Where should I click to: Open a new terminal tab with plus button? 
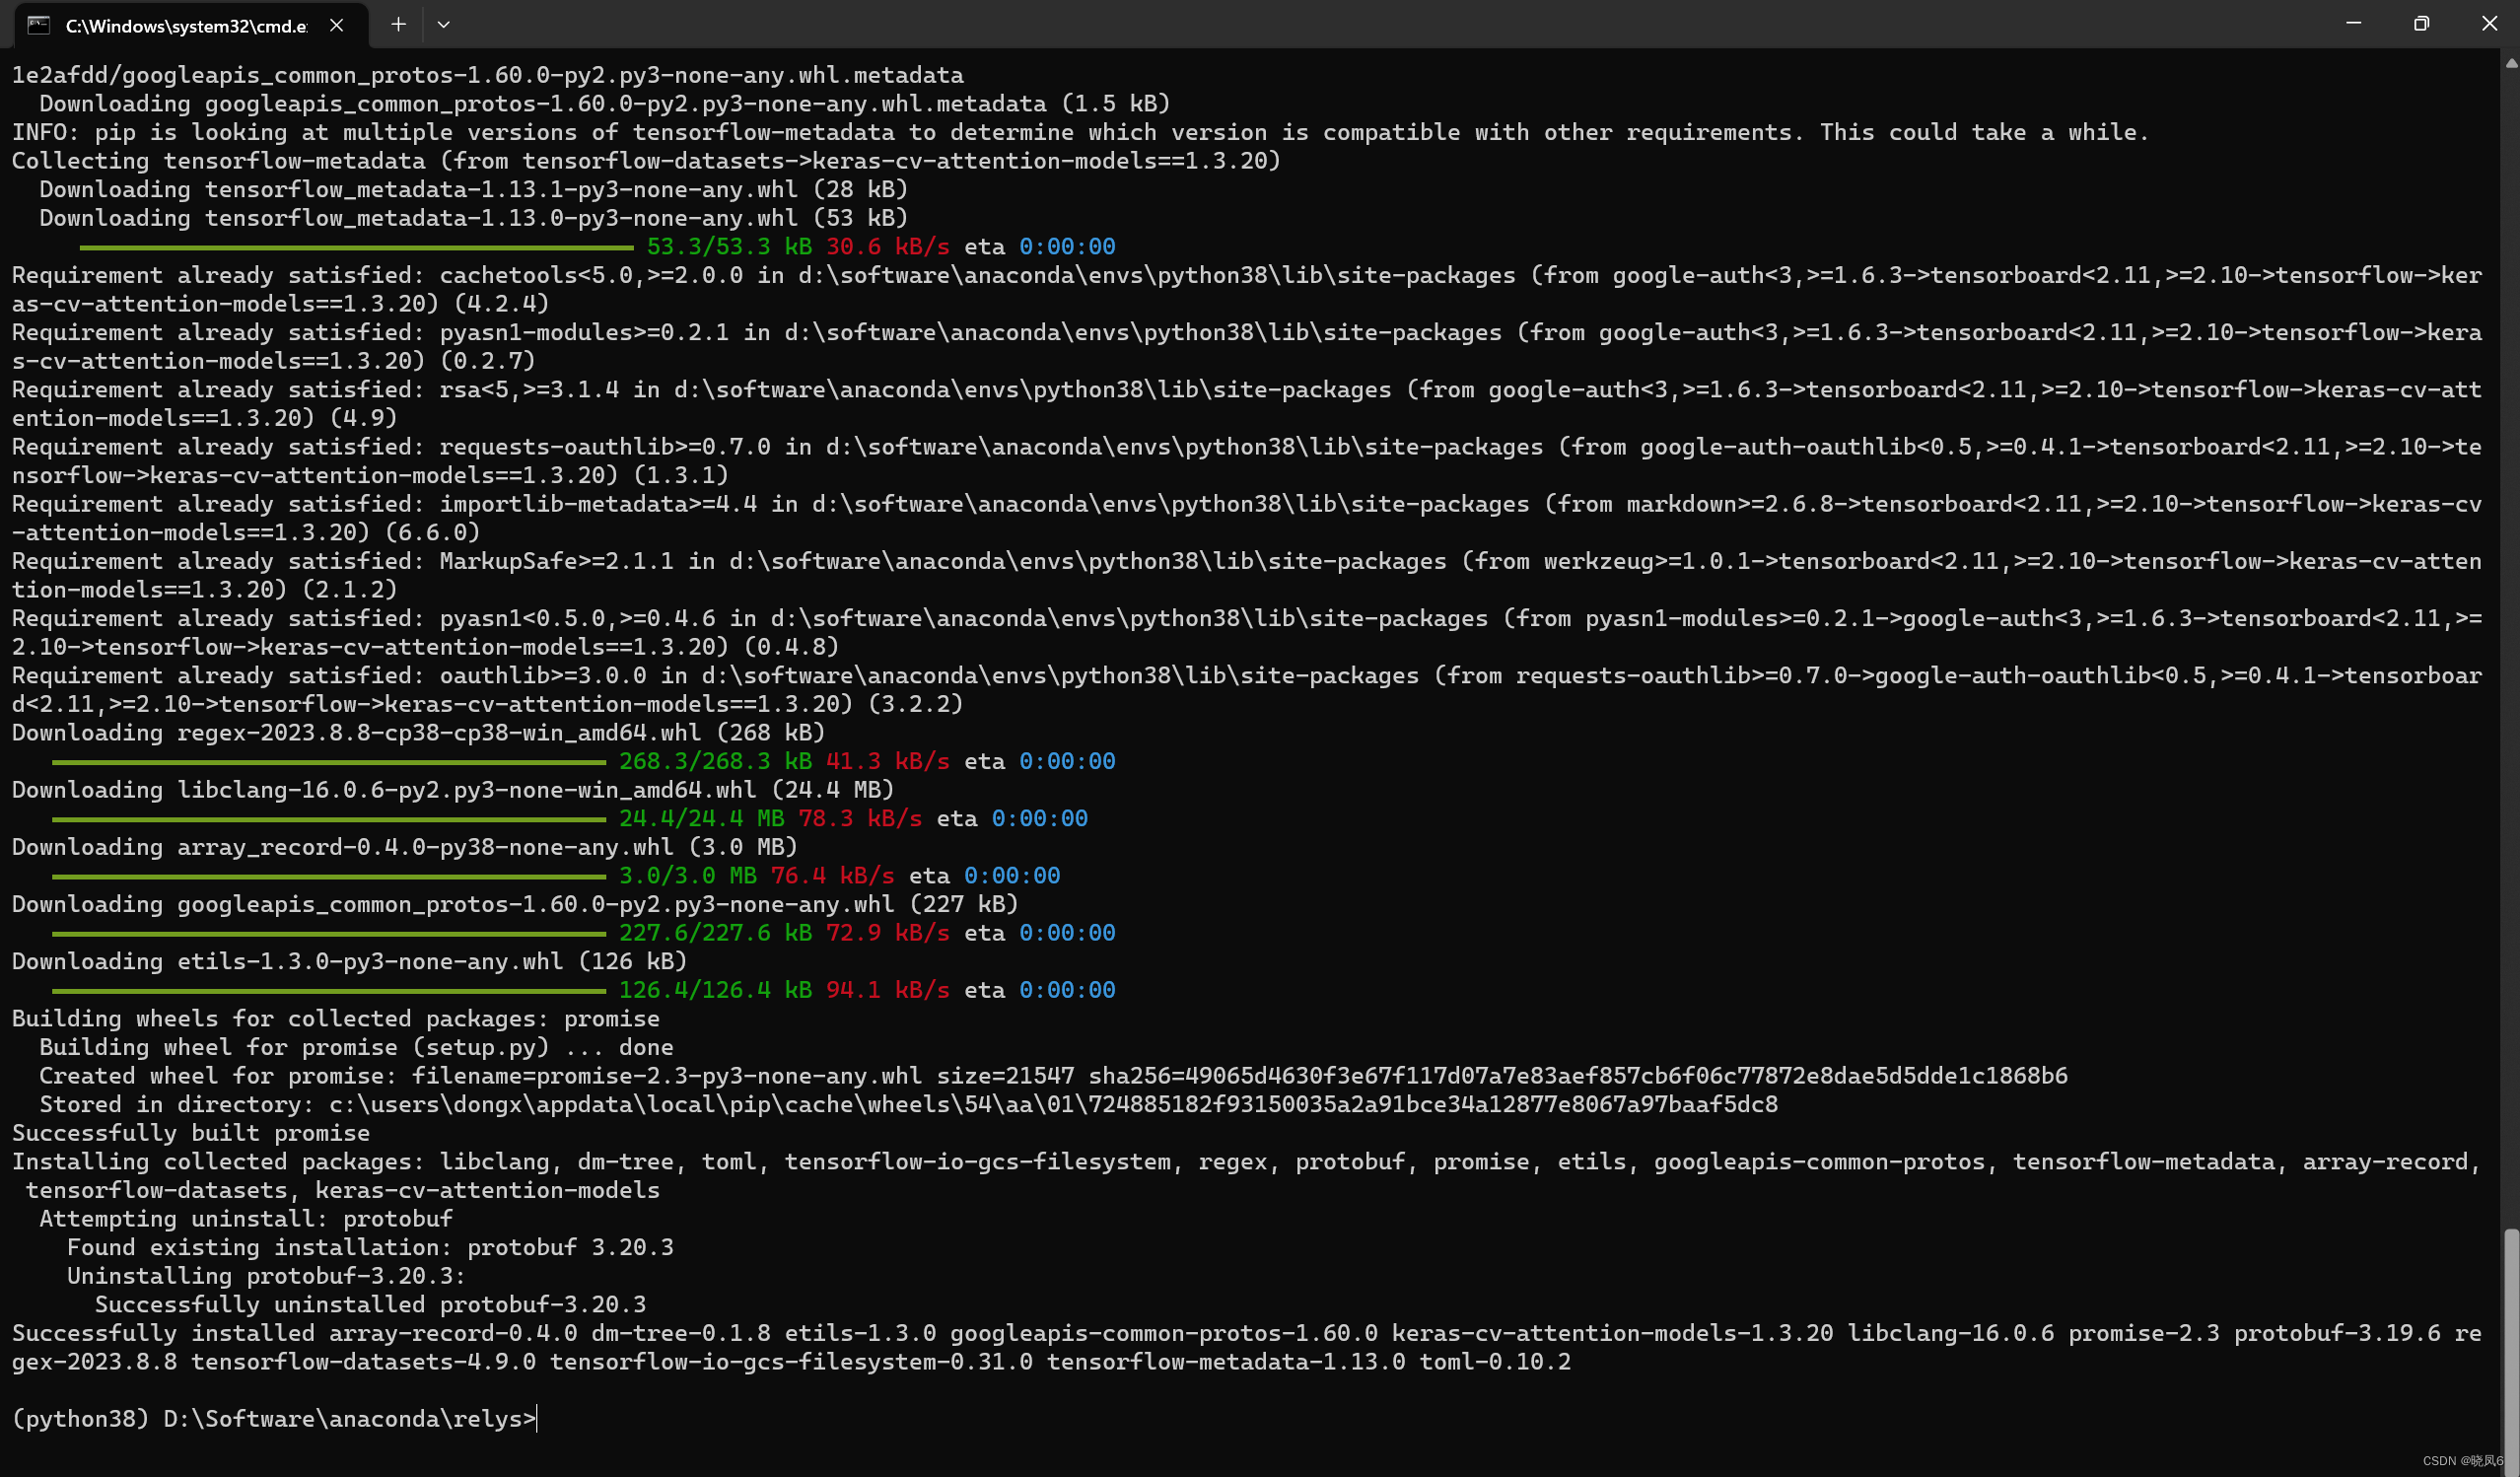pyautogui.click(x=398, y=25)
